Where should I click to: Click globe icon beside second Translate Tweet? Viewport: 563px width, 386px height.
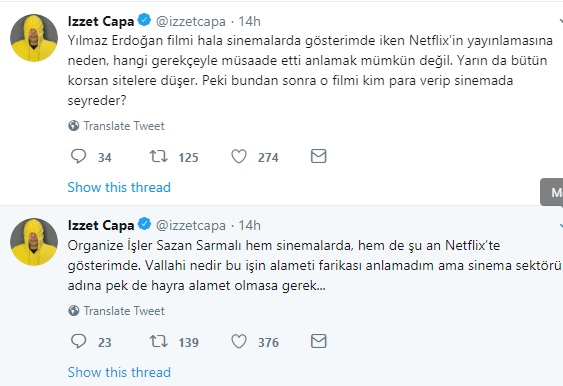point(74,311)
